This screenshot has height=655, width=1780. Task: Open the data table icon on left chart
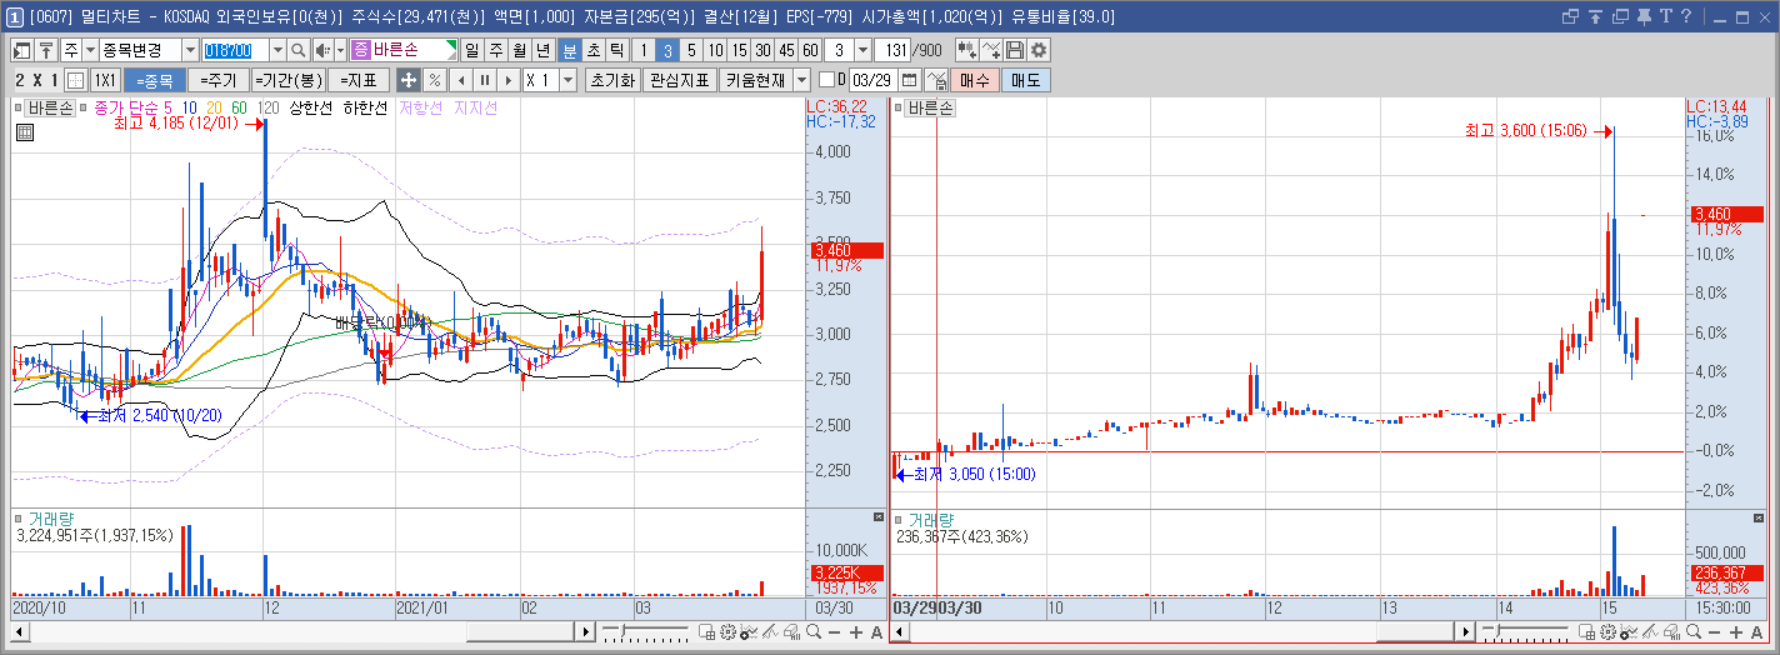tap(25, 132)
